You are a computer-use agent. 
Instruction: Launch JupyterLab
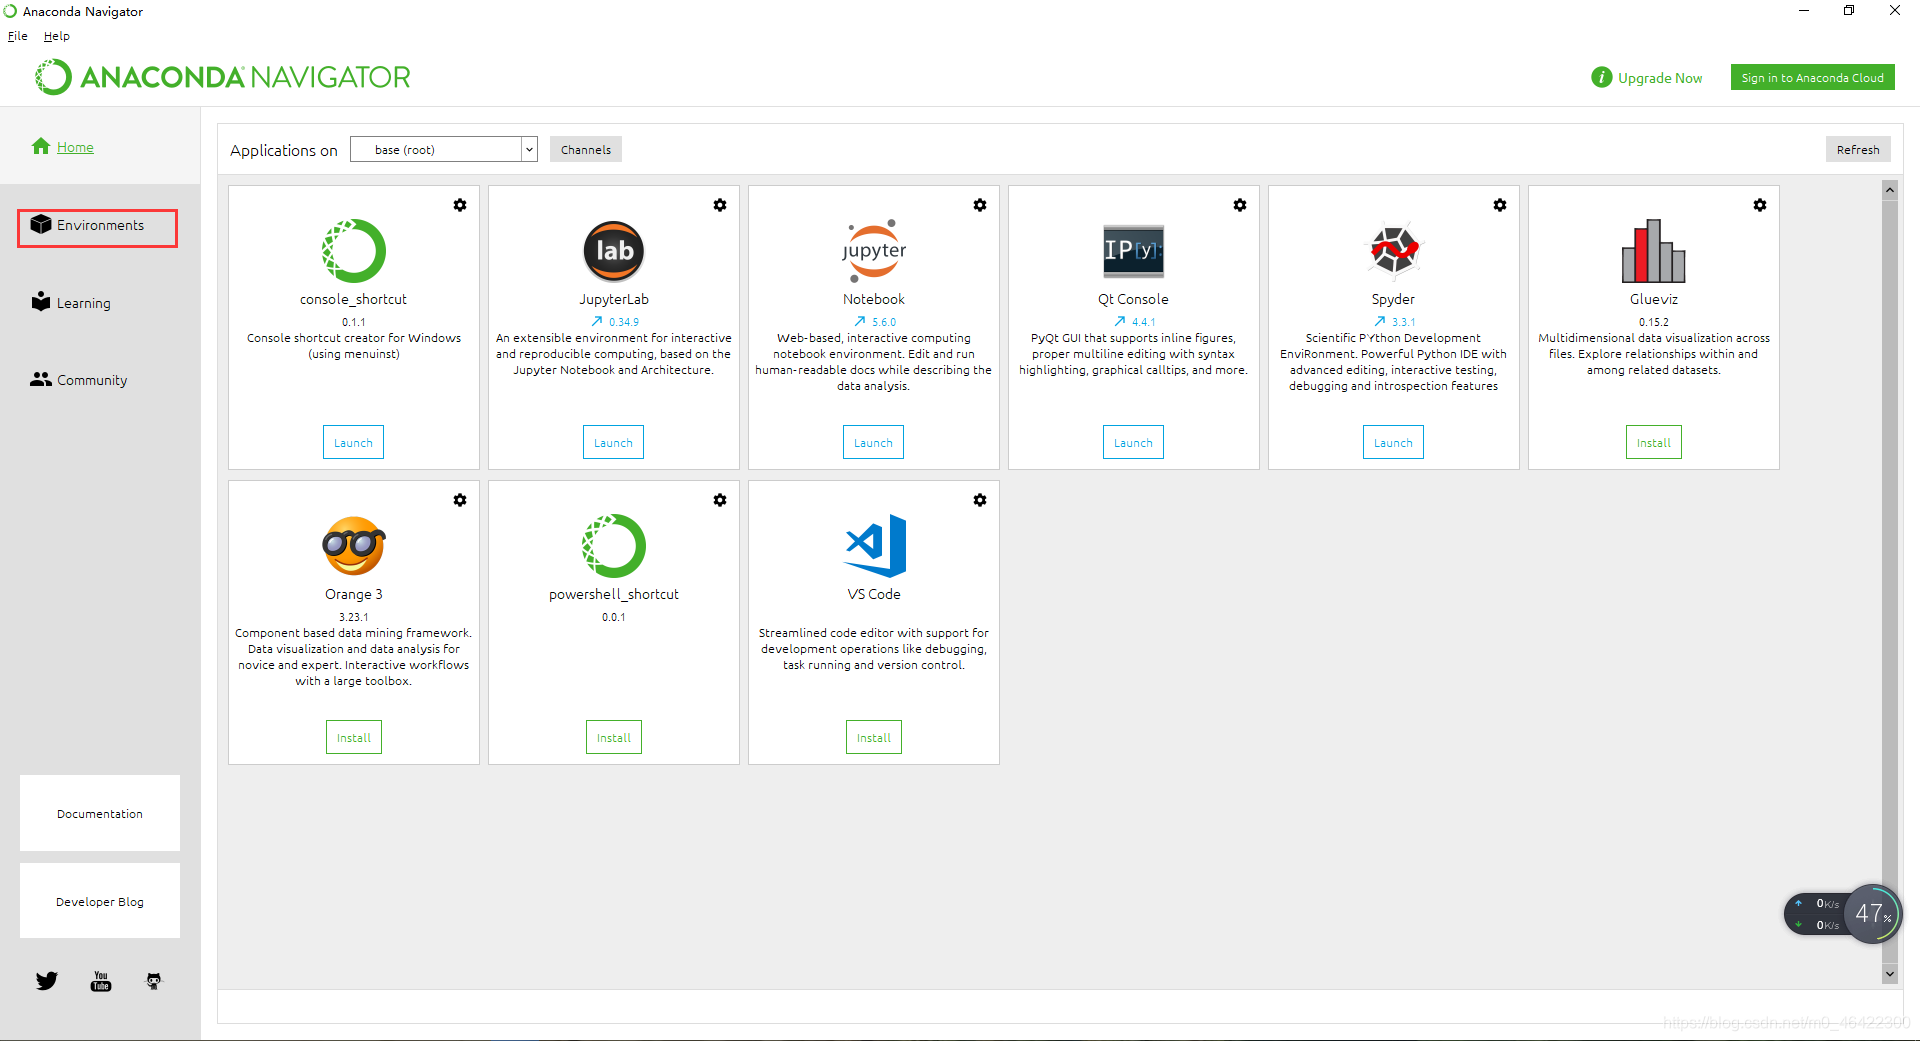[x=613, y=442]
